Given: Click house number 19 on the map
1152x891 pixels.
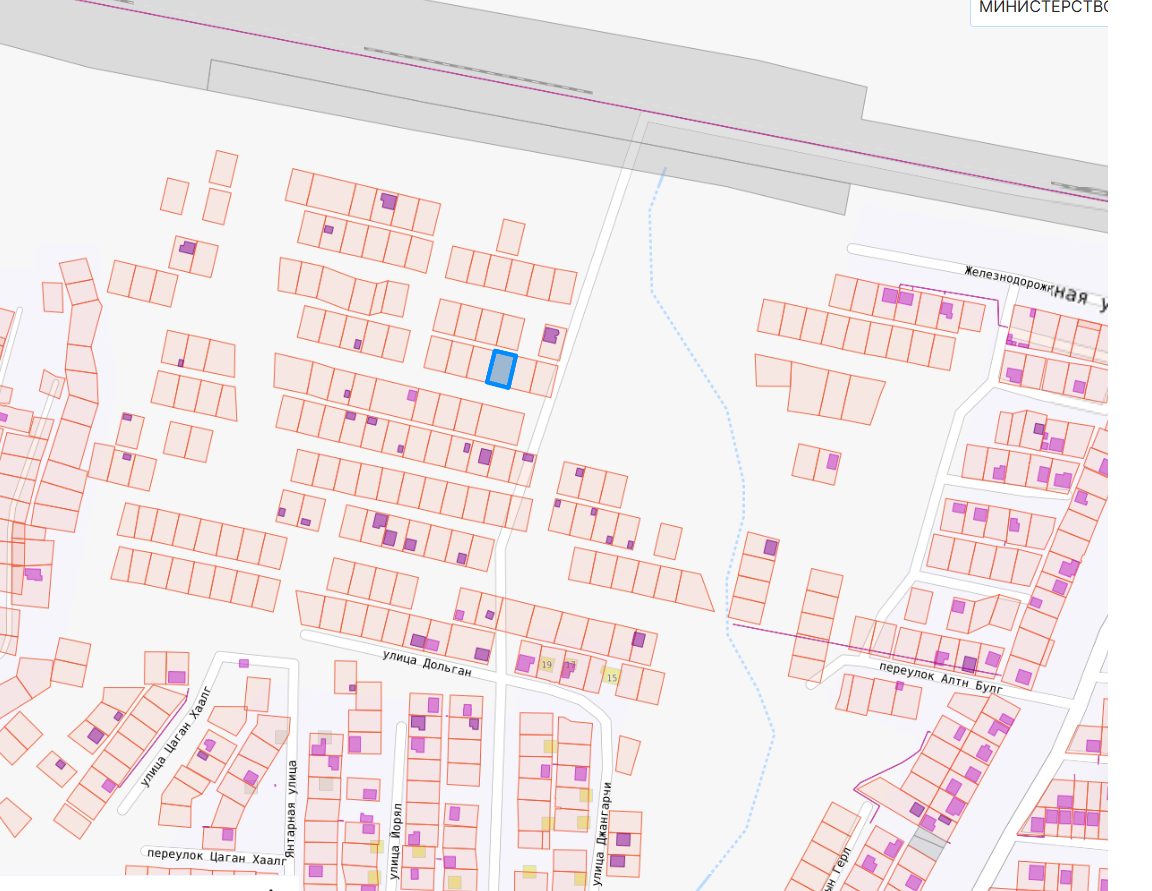Looking at the screenshot, I should point(546,665).
